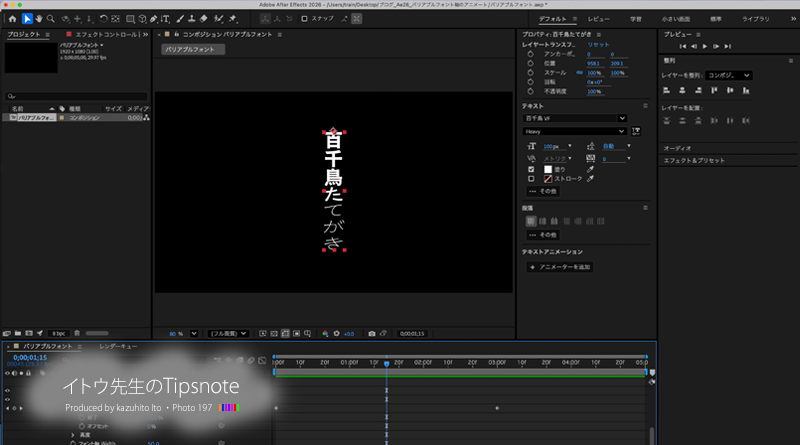Click リセット link in layer transform

[x=598, y=45]
